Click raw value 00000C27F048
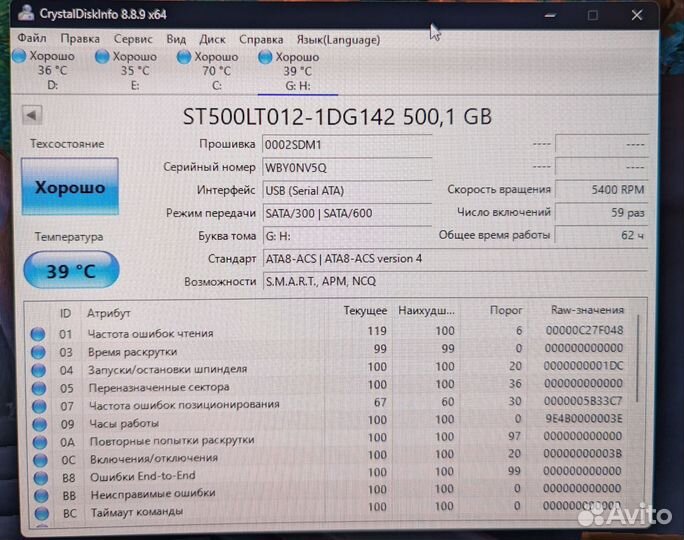Viewport: 684px width, 540px height. point(584,330)
